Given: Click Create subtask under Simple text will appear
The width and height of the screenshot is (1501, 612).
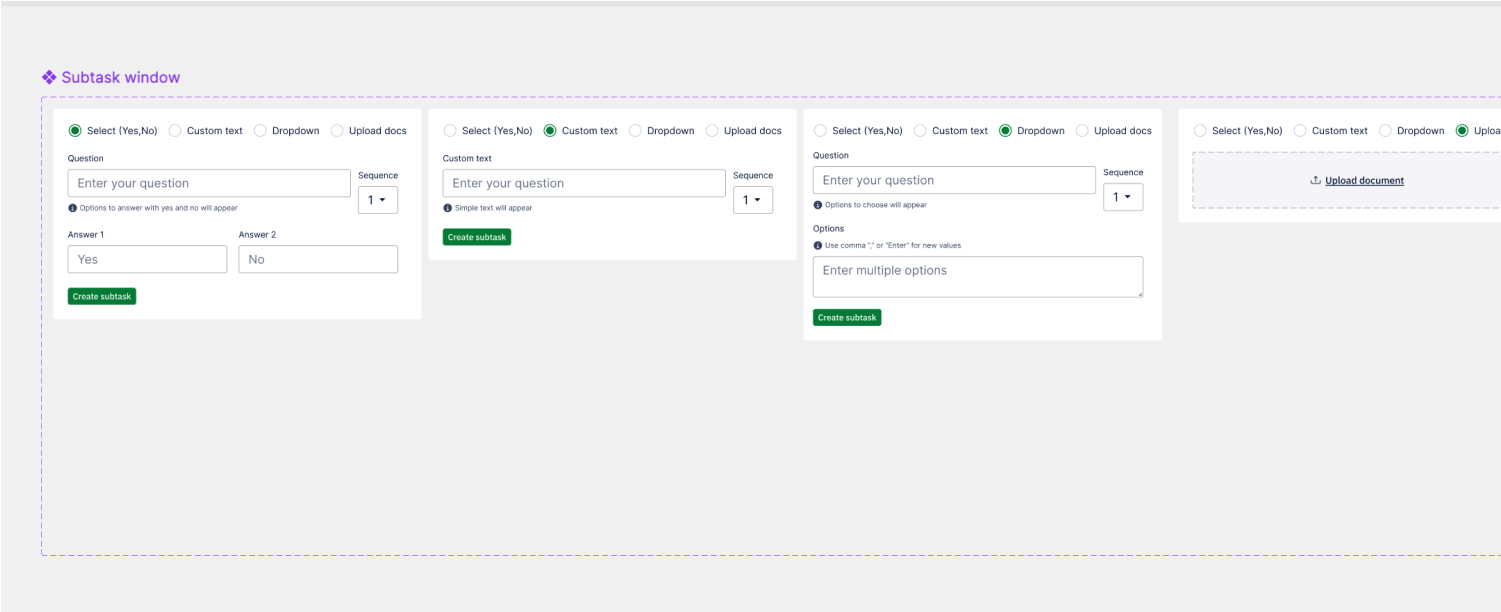Looking at the screenshot, I should click(x=477, y=237).
